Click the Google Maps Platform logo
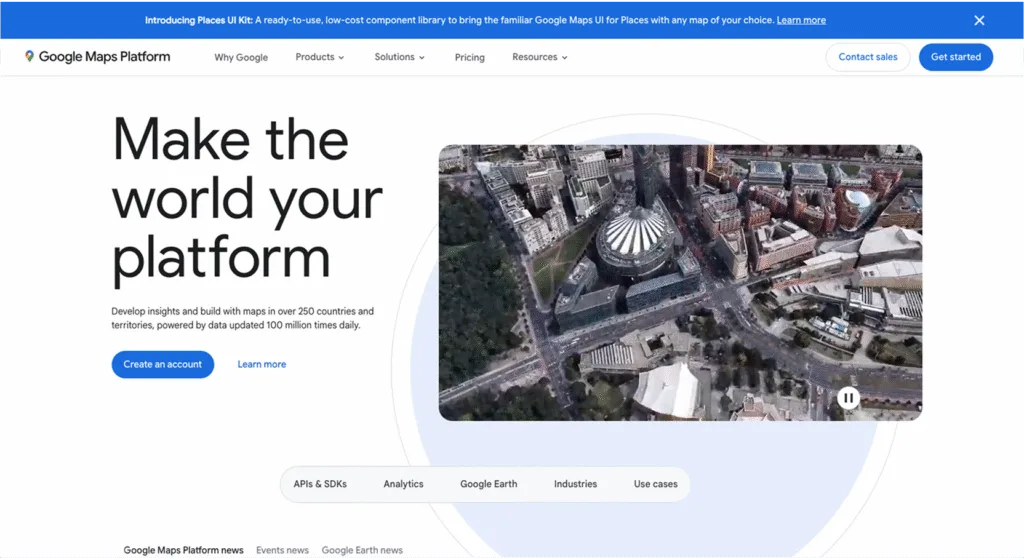 (98, 57)
